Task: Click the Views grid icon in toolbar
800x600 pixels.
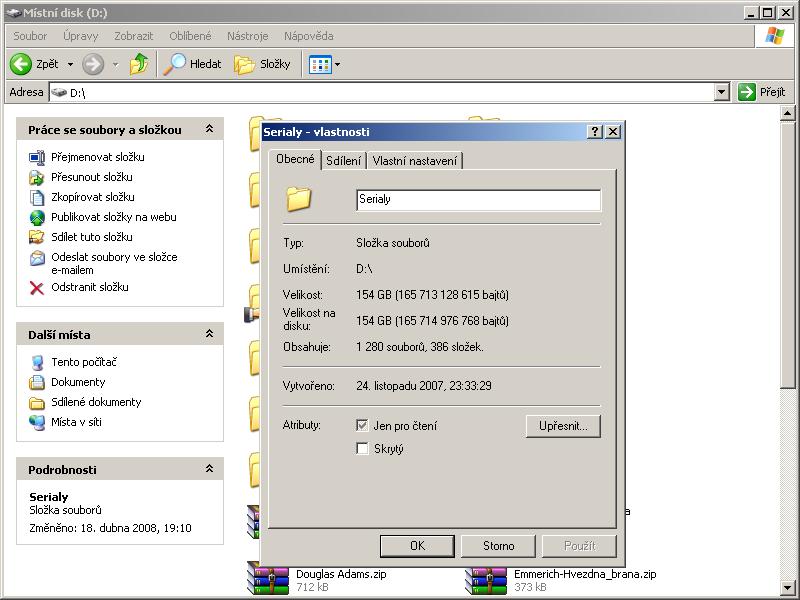Action: pyautogui.click(x=320, y=64)
